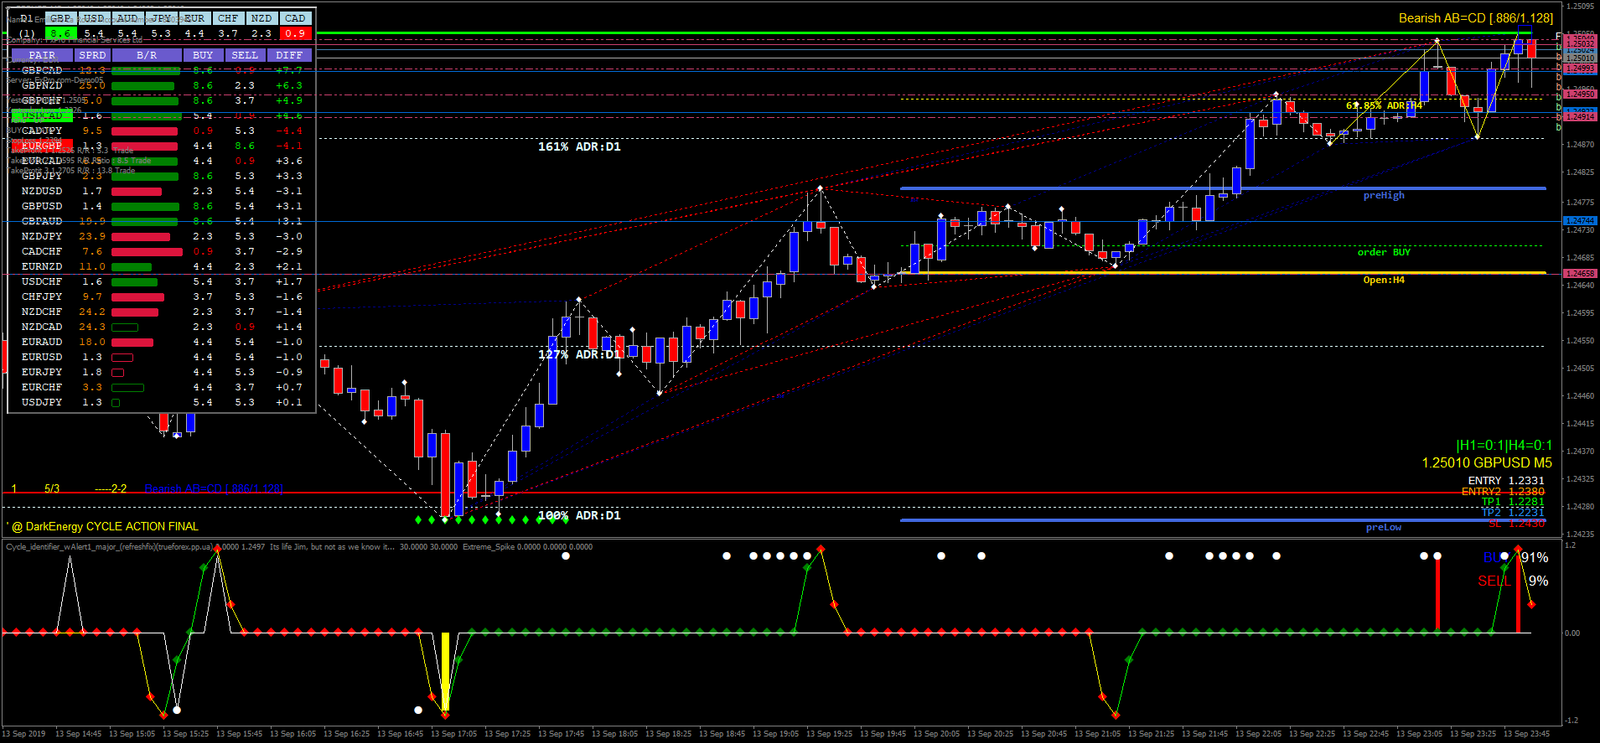1600x743 pixels.
Task: Click the highlighted USDCAD pair label
Action: (x=42, y=116)
